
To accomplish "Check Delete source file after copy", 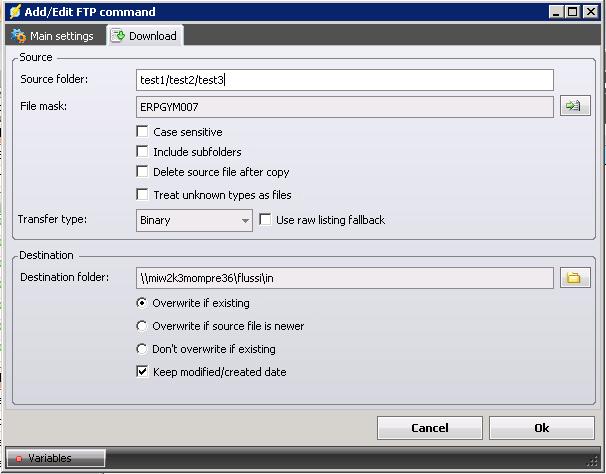I will point(143,172).
